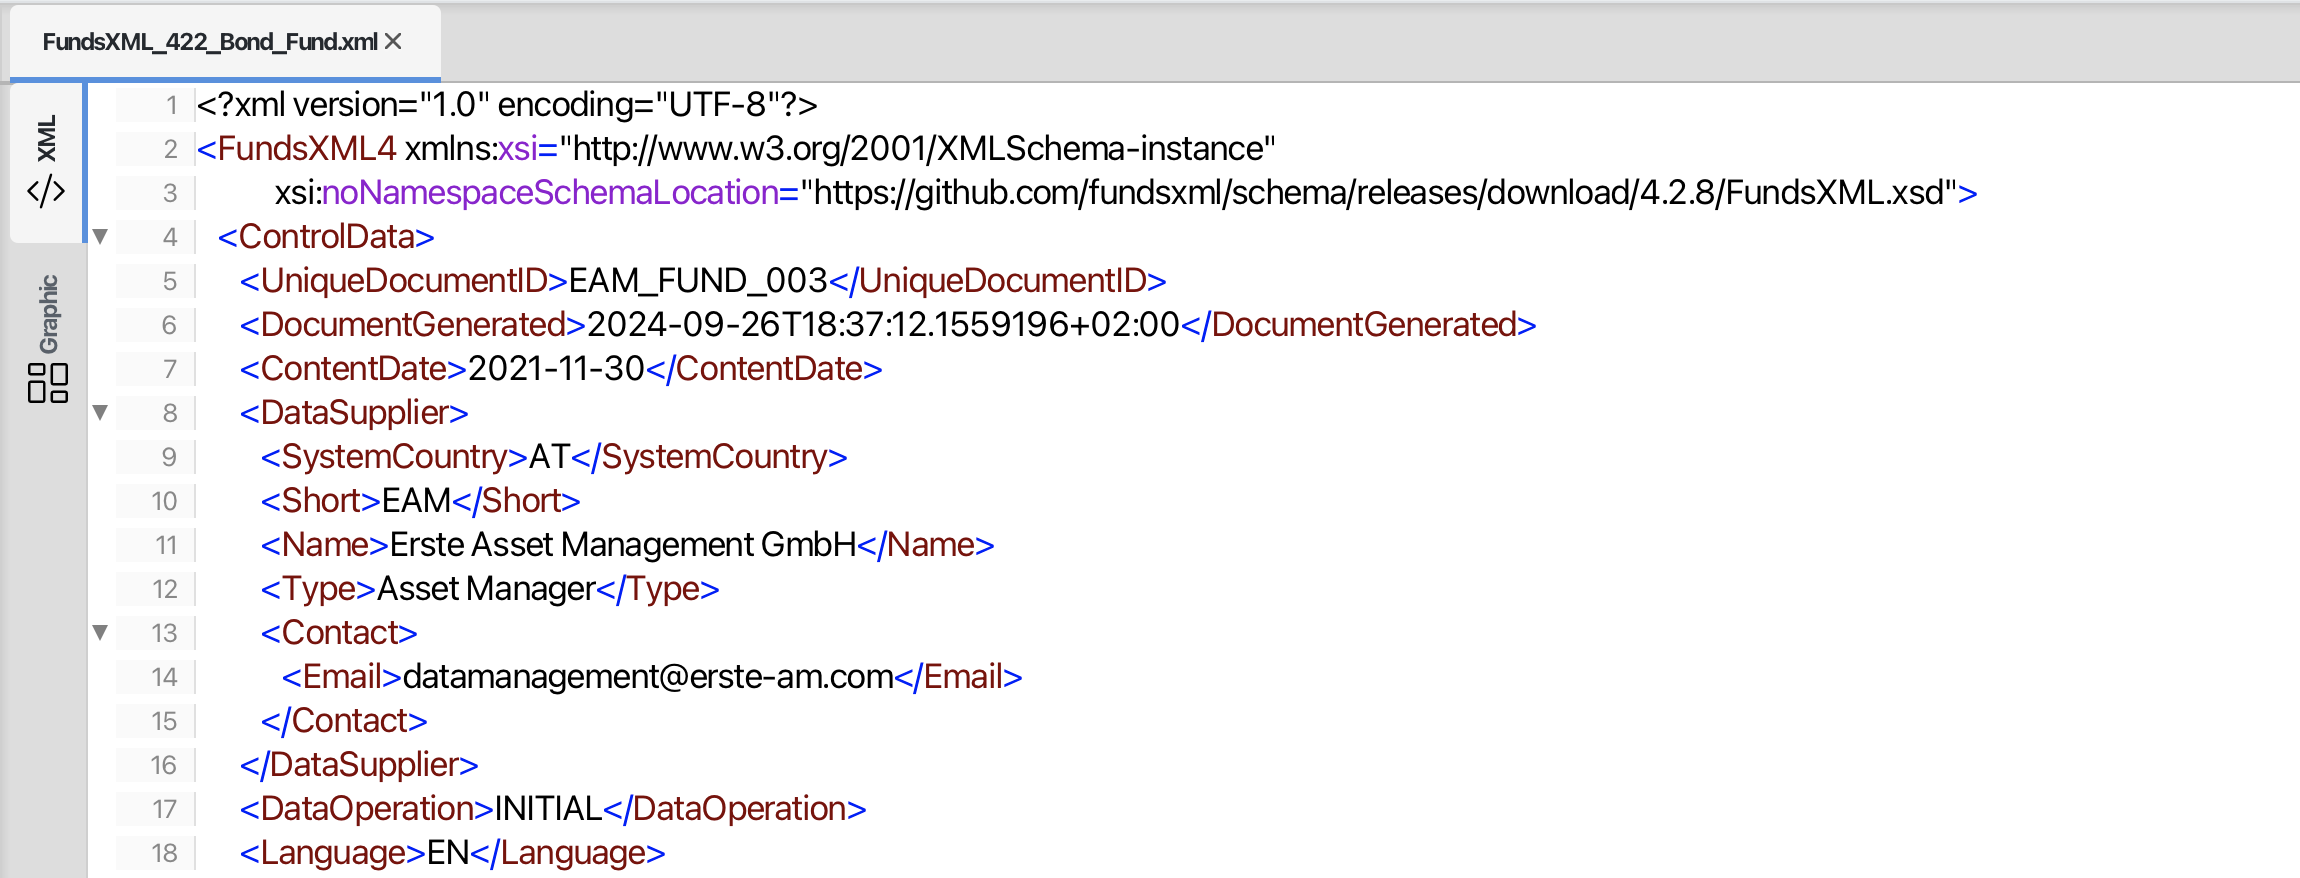This screenshot has height=878, width=2300.
Task: Close the FundsXML_422_Bond_Fund.xml tab
Action: tap(394, 41)
